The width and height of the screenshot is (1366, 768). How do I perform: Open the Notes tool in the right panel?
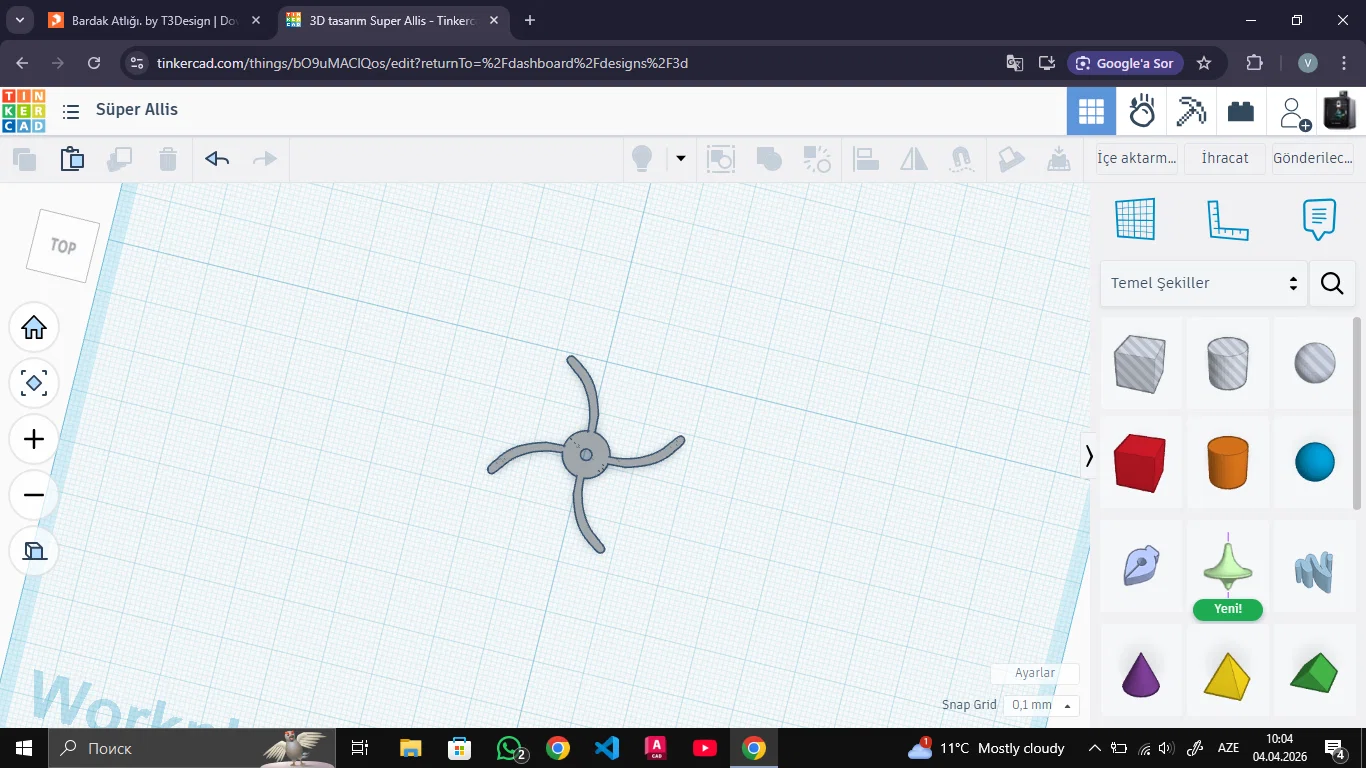1319,219
